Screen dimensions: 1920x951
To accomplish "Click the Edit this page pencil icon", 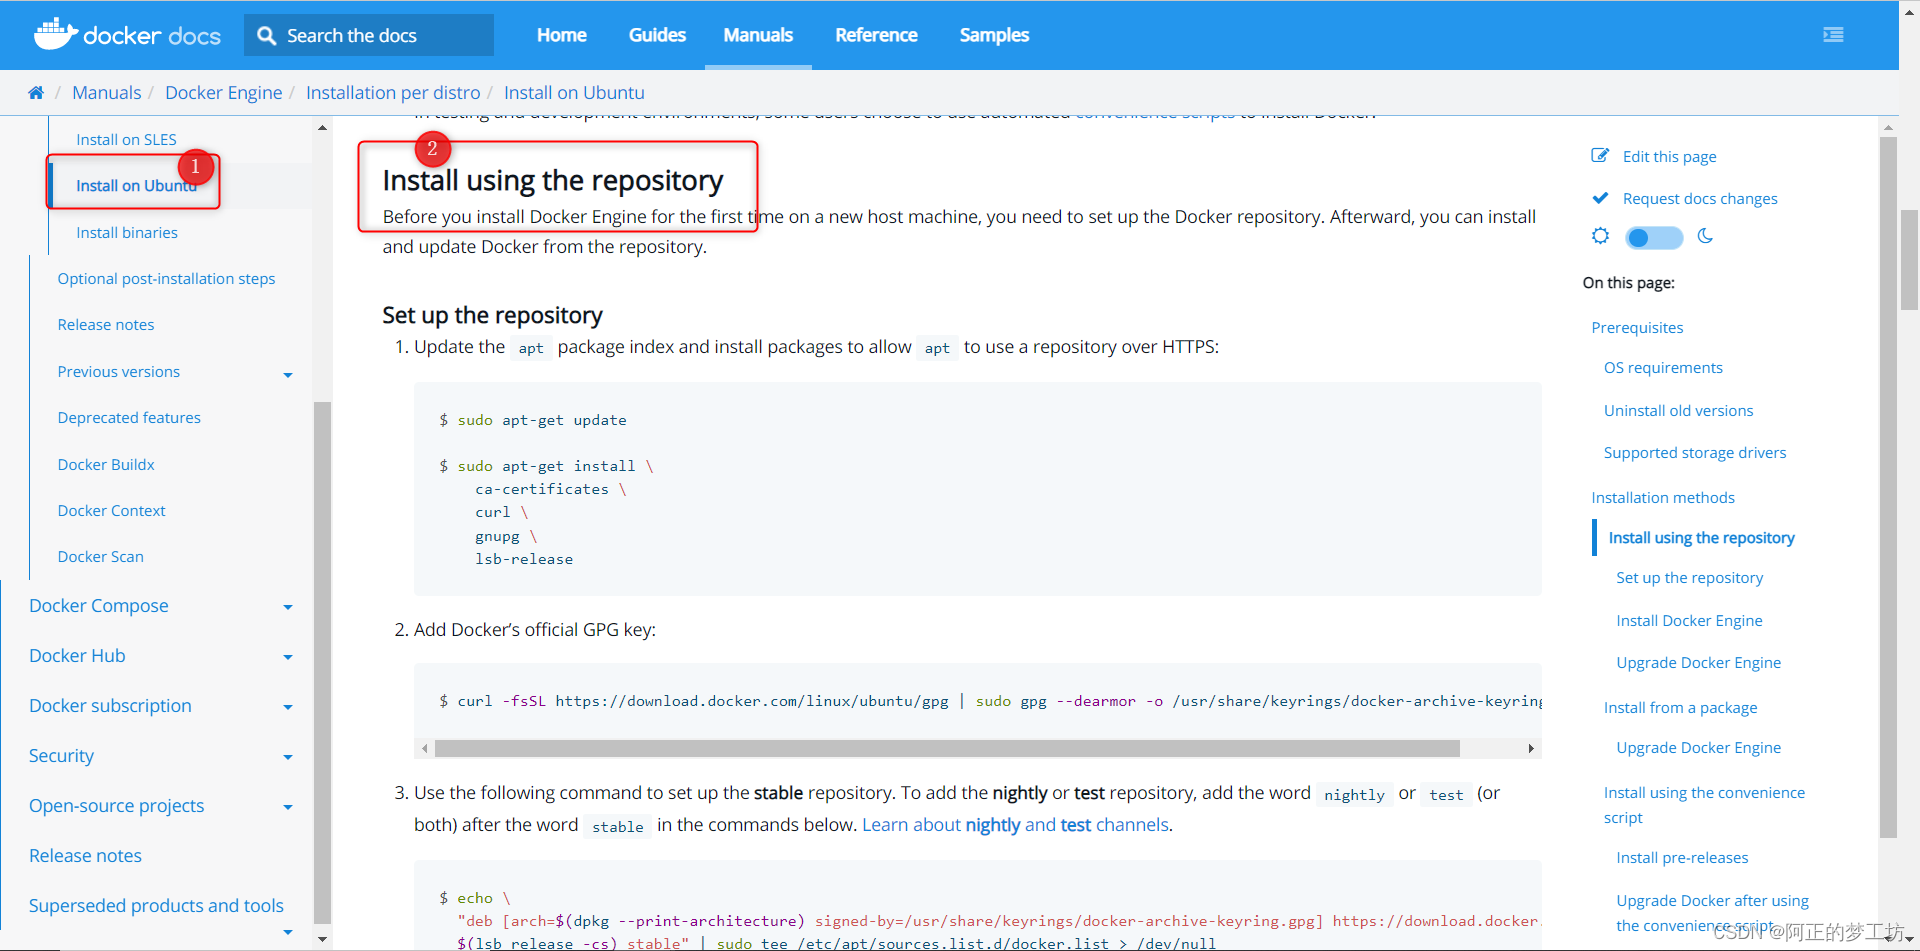I will click(1600, 156).
